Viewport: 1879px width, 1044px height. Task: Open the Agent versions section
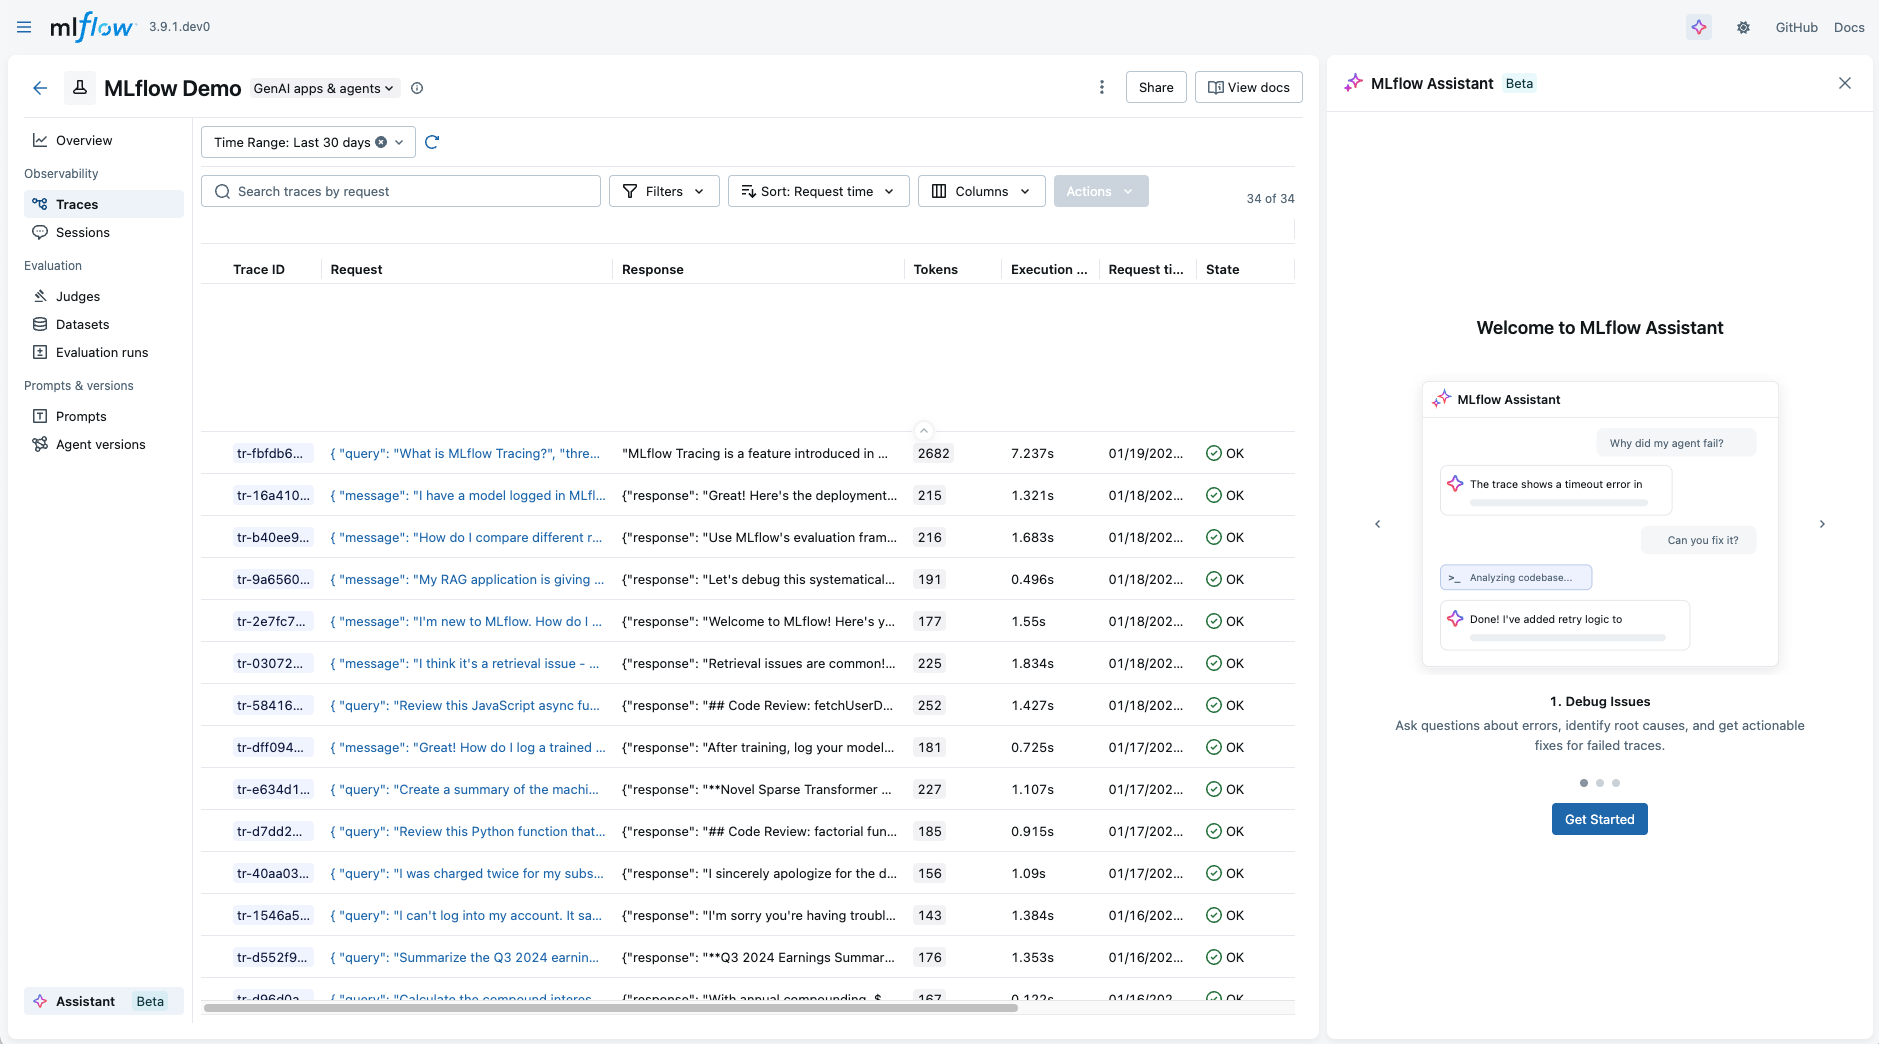[x=99, y=444]
